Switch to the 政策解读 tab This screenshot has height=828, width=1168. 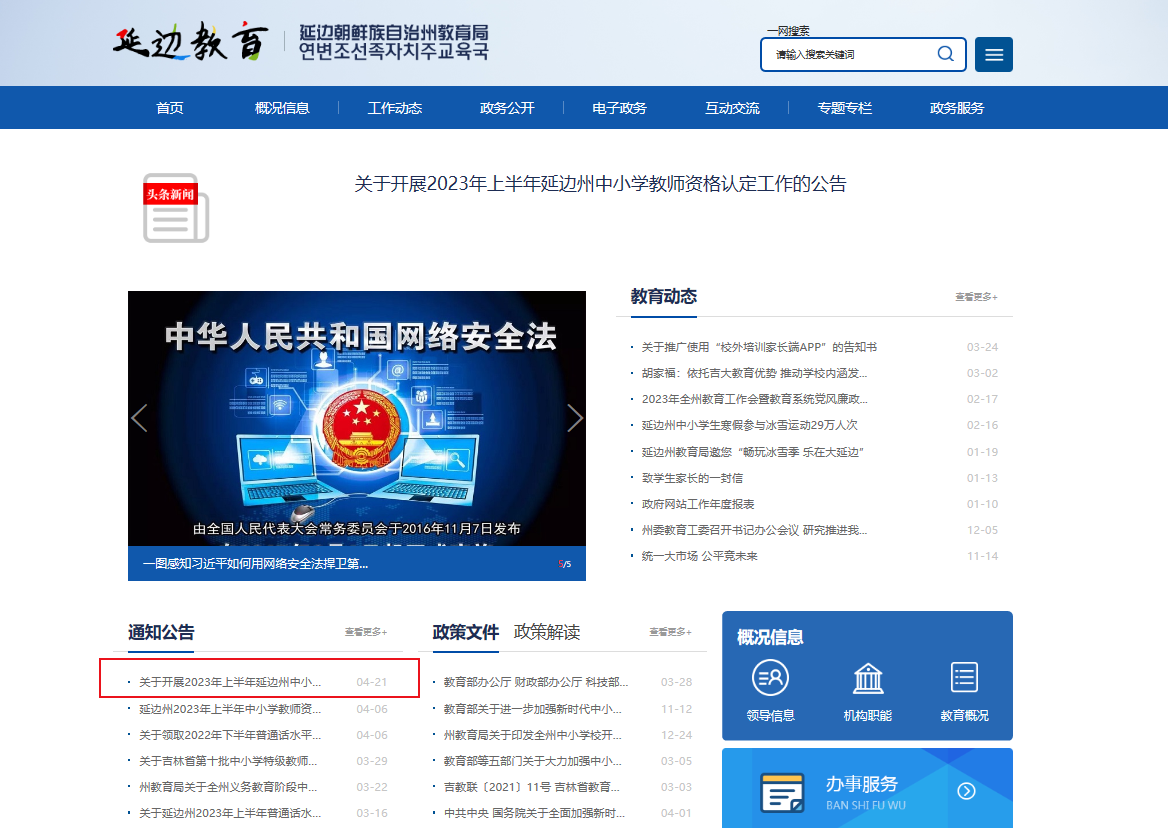point(546,632)
